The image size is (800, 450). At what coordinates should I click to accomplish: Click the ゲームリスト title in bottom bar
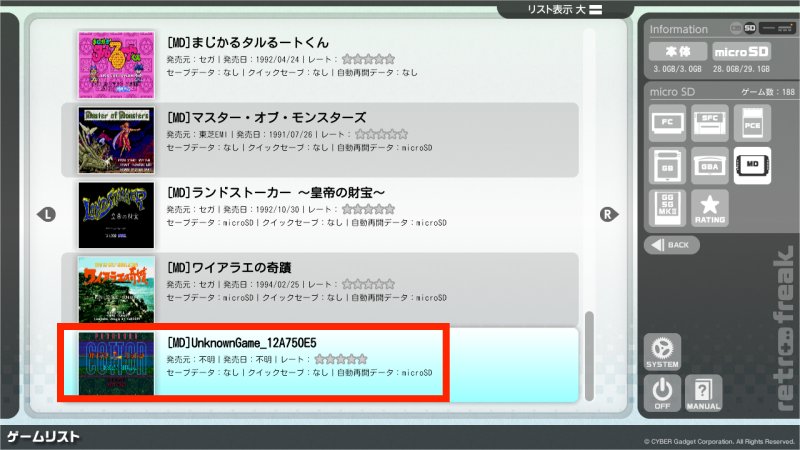click(43, 437)
